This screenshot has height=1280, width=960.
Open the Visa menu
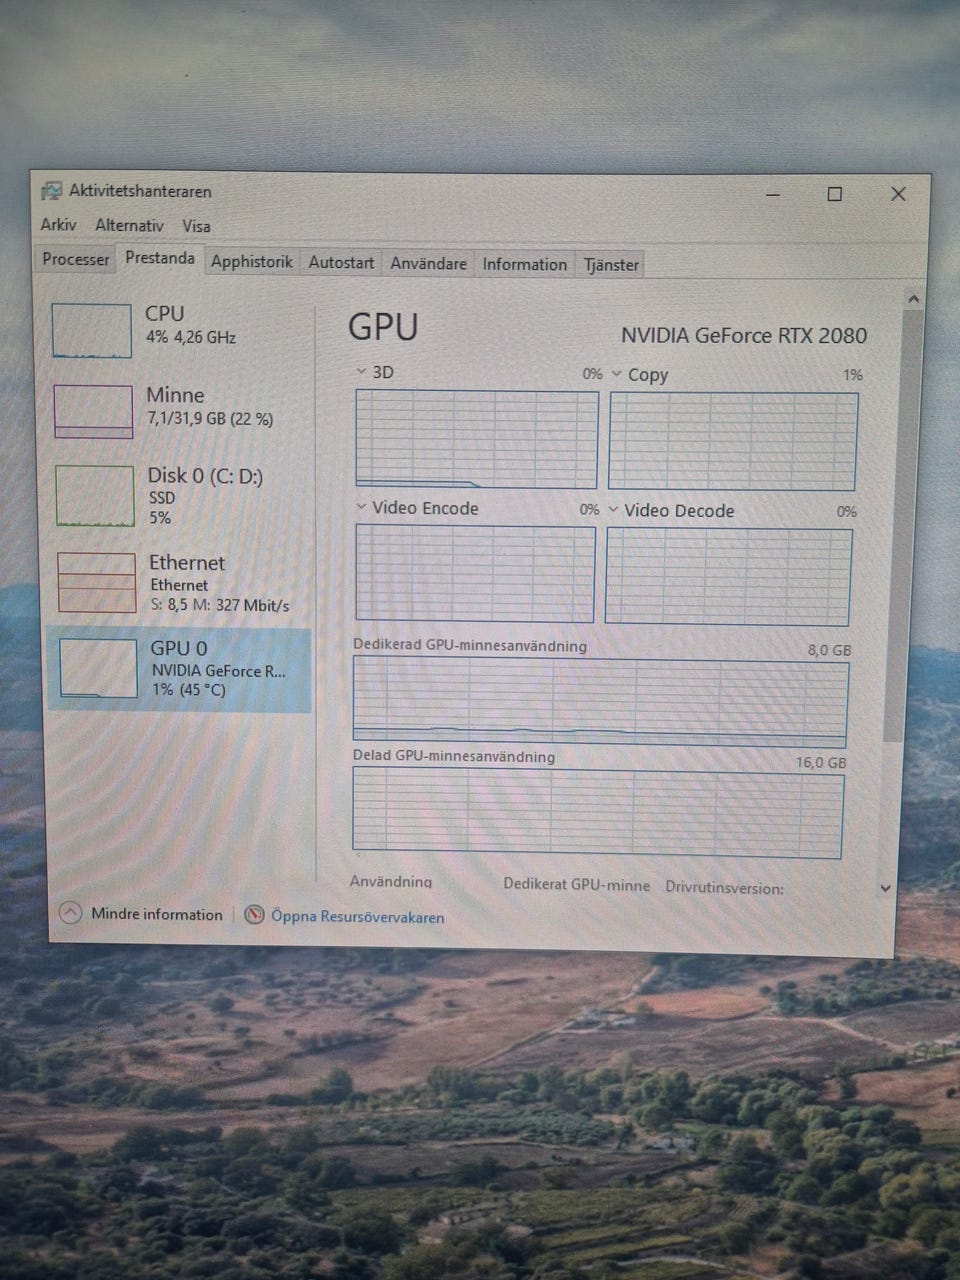point(196,226)
